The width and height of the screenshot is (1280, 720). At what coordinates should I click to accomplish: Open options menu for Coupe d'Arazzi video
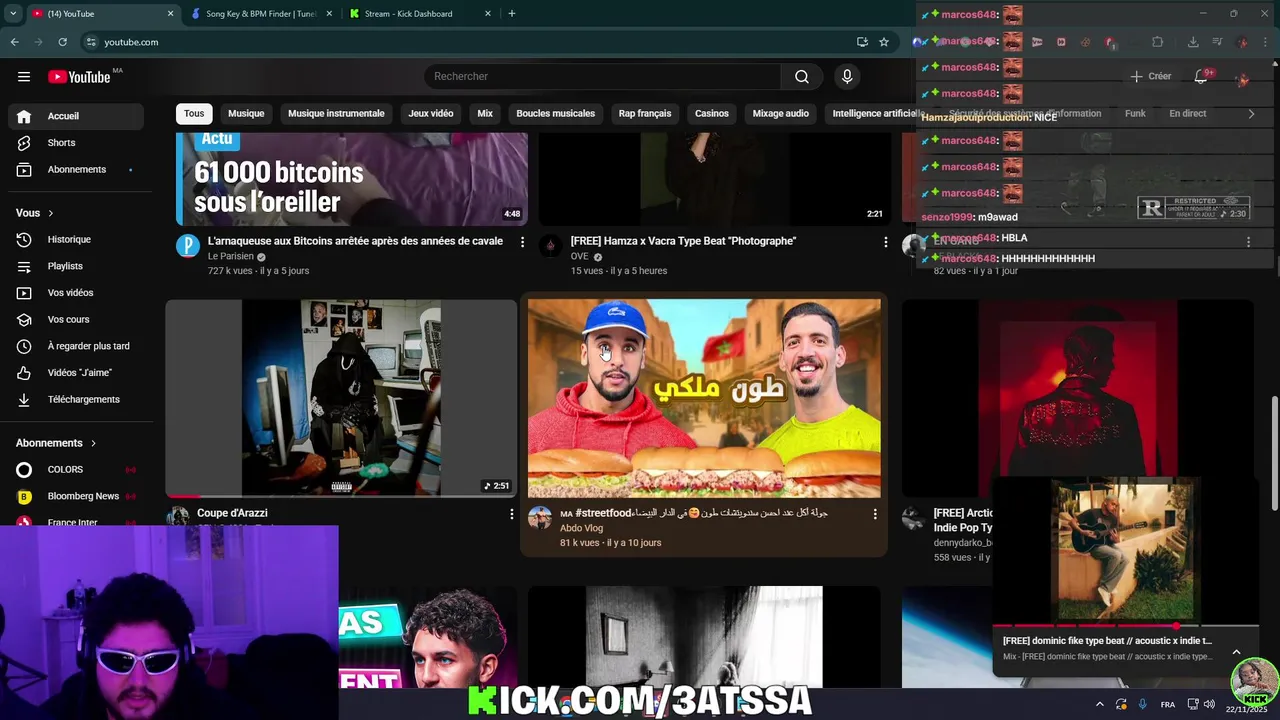(x=512, y=514)
